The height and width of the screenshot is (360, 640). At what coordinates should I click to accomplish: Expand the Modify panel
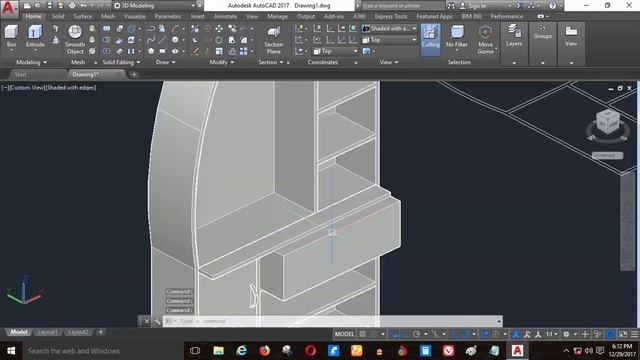[x=222, y=62]
